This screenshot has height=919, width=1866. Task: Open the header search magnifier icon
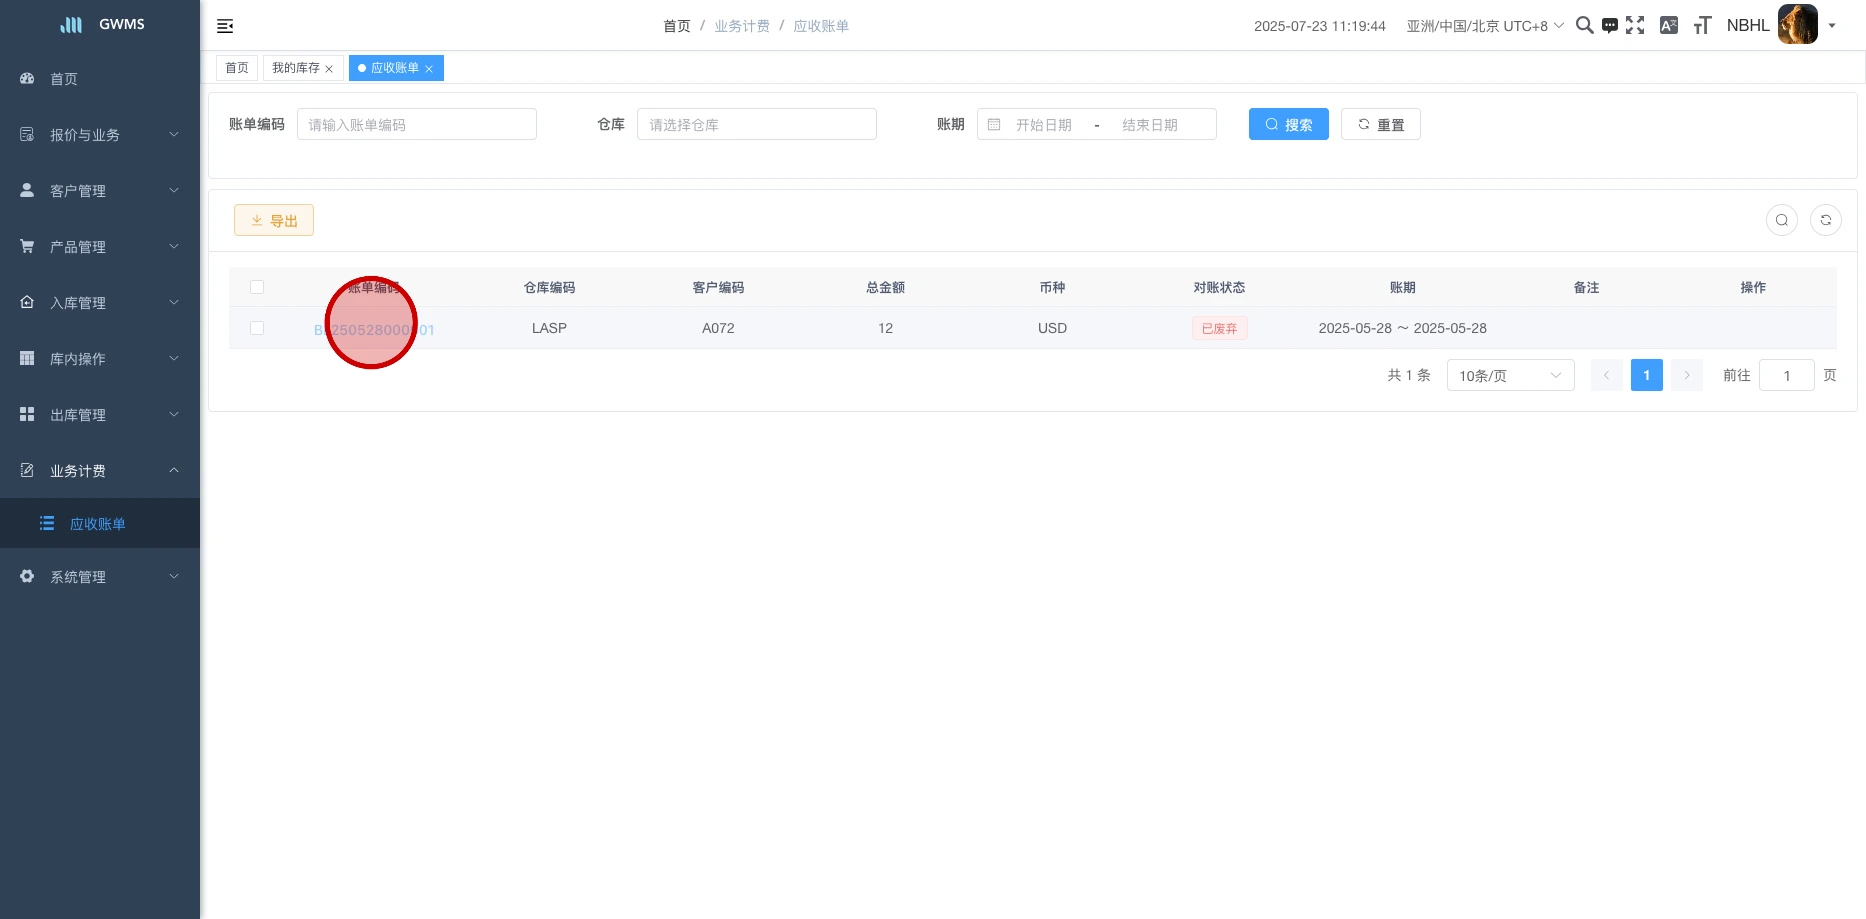(1584, 25)
